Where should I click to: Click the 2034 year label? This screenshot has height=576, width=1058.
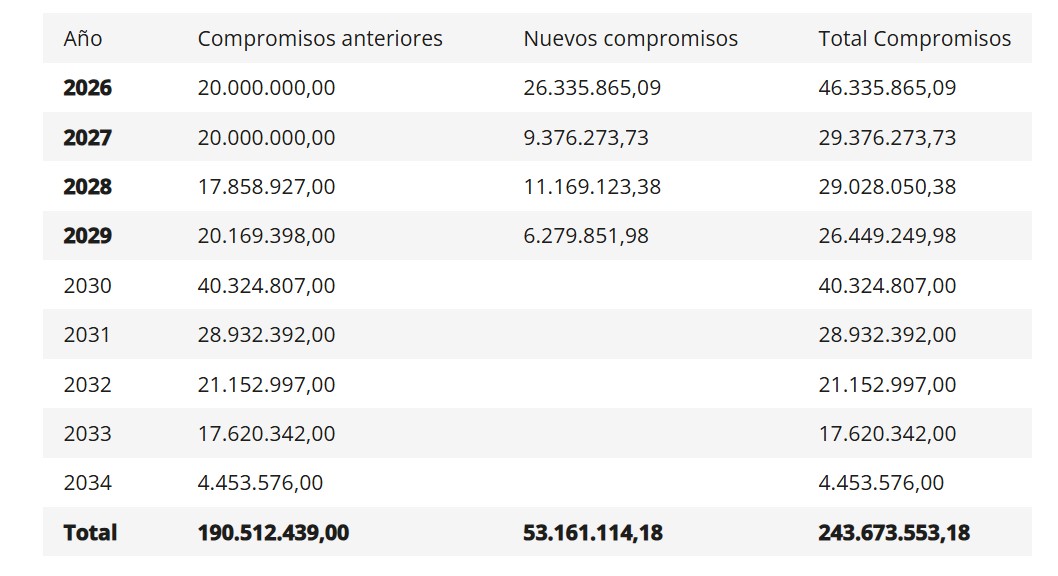coord(88,483)
